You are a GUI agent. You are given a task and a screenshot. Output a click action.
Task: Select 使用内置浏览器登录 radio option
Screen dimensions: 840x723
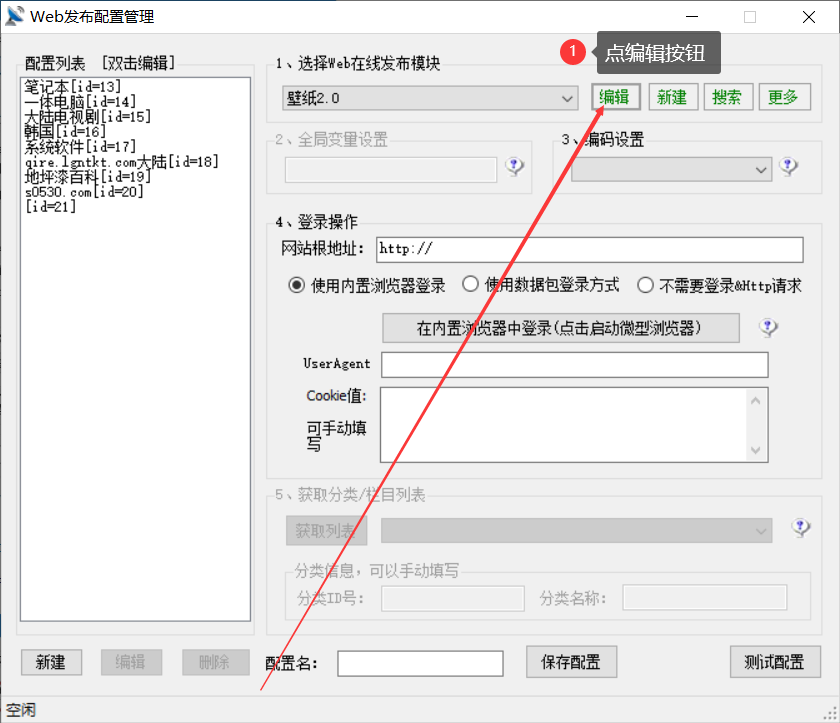[296, 285]
